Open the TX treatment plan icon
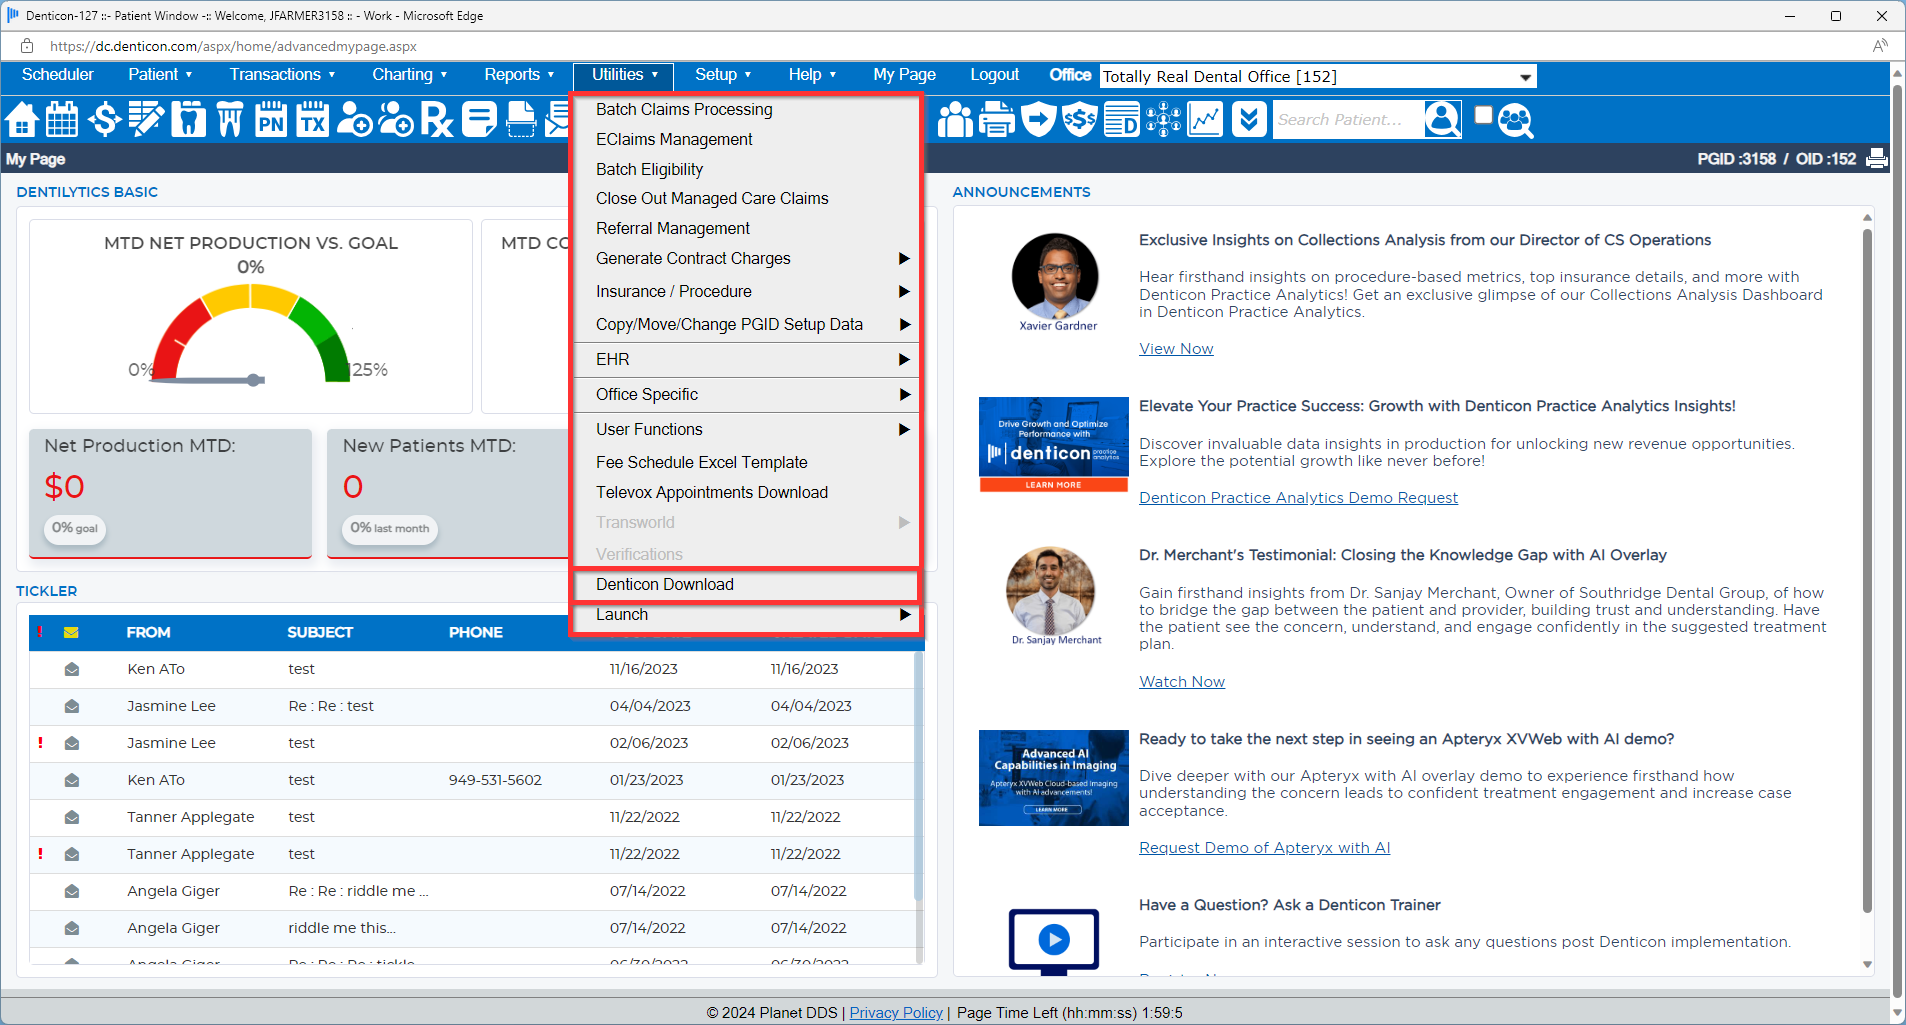Viewport: 1906px width, 1025px height. pyautogui.click(x=313, y=120)
